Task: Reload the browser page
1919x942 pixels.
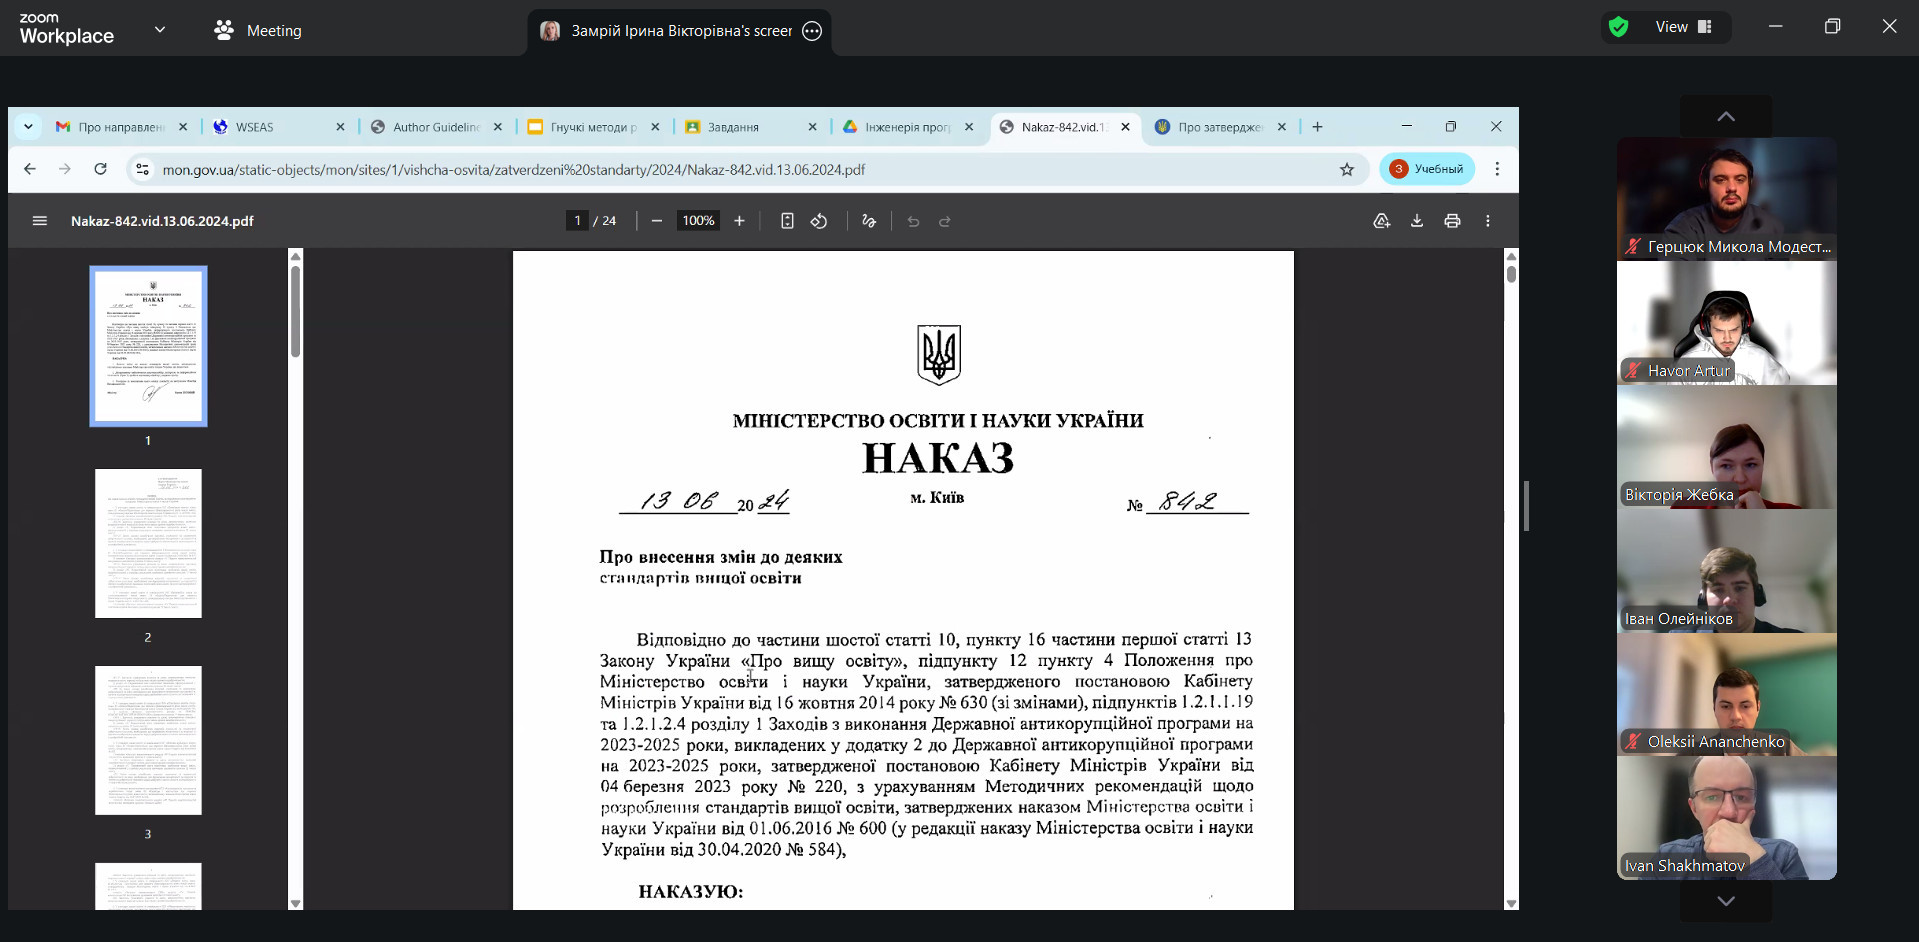Action: pos(100,169)
